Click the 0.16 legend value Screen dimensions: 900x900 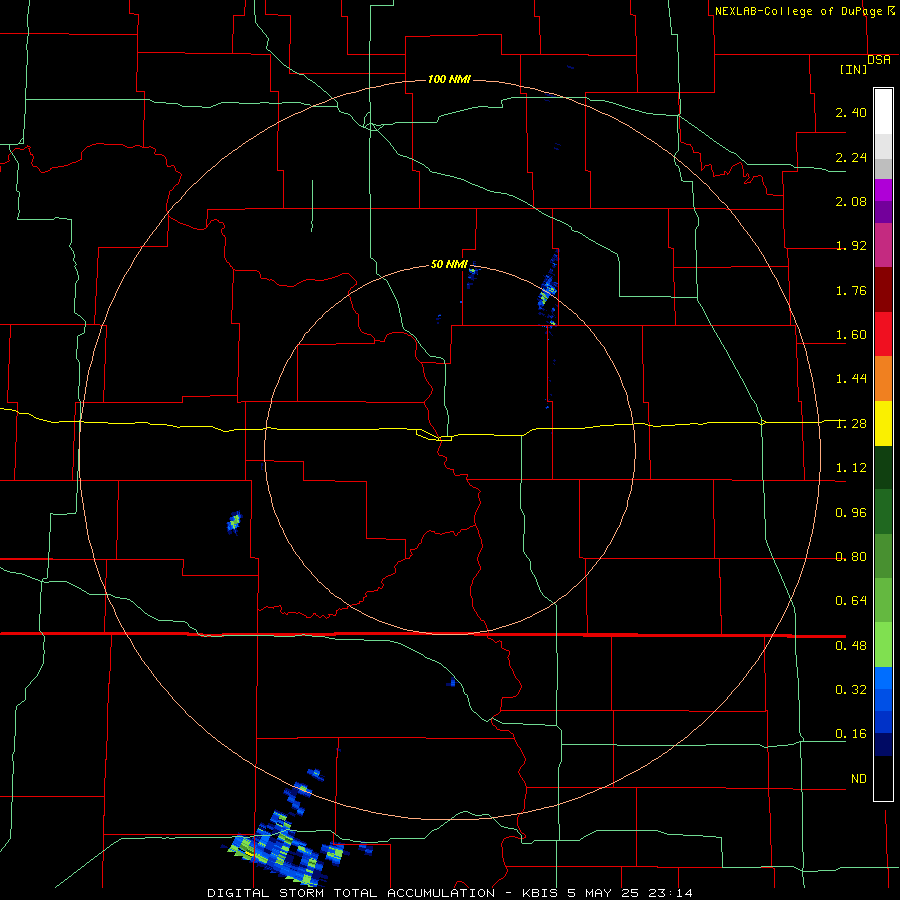point(851,734)
